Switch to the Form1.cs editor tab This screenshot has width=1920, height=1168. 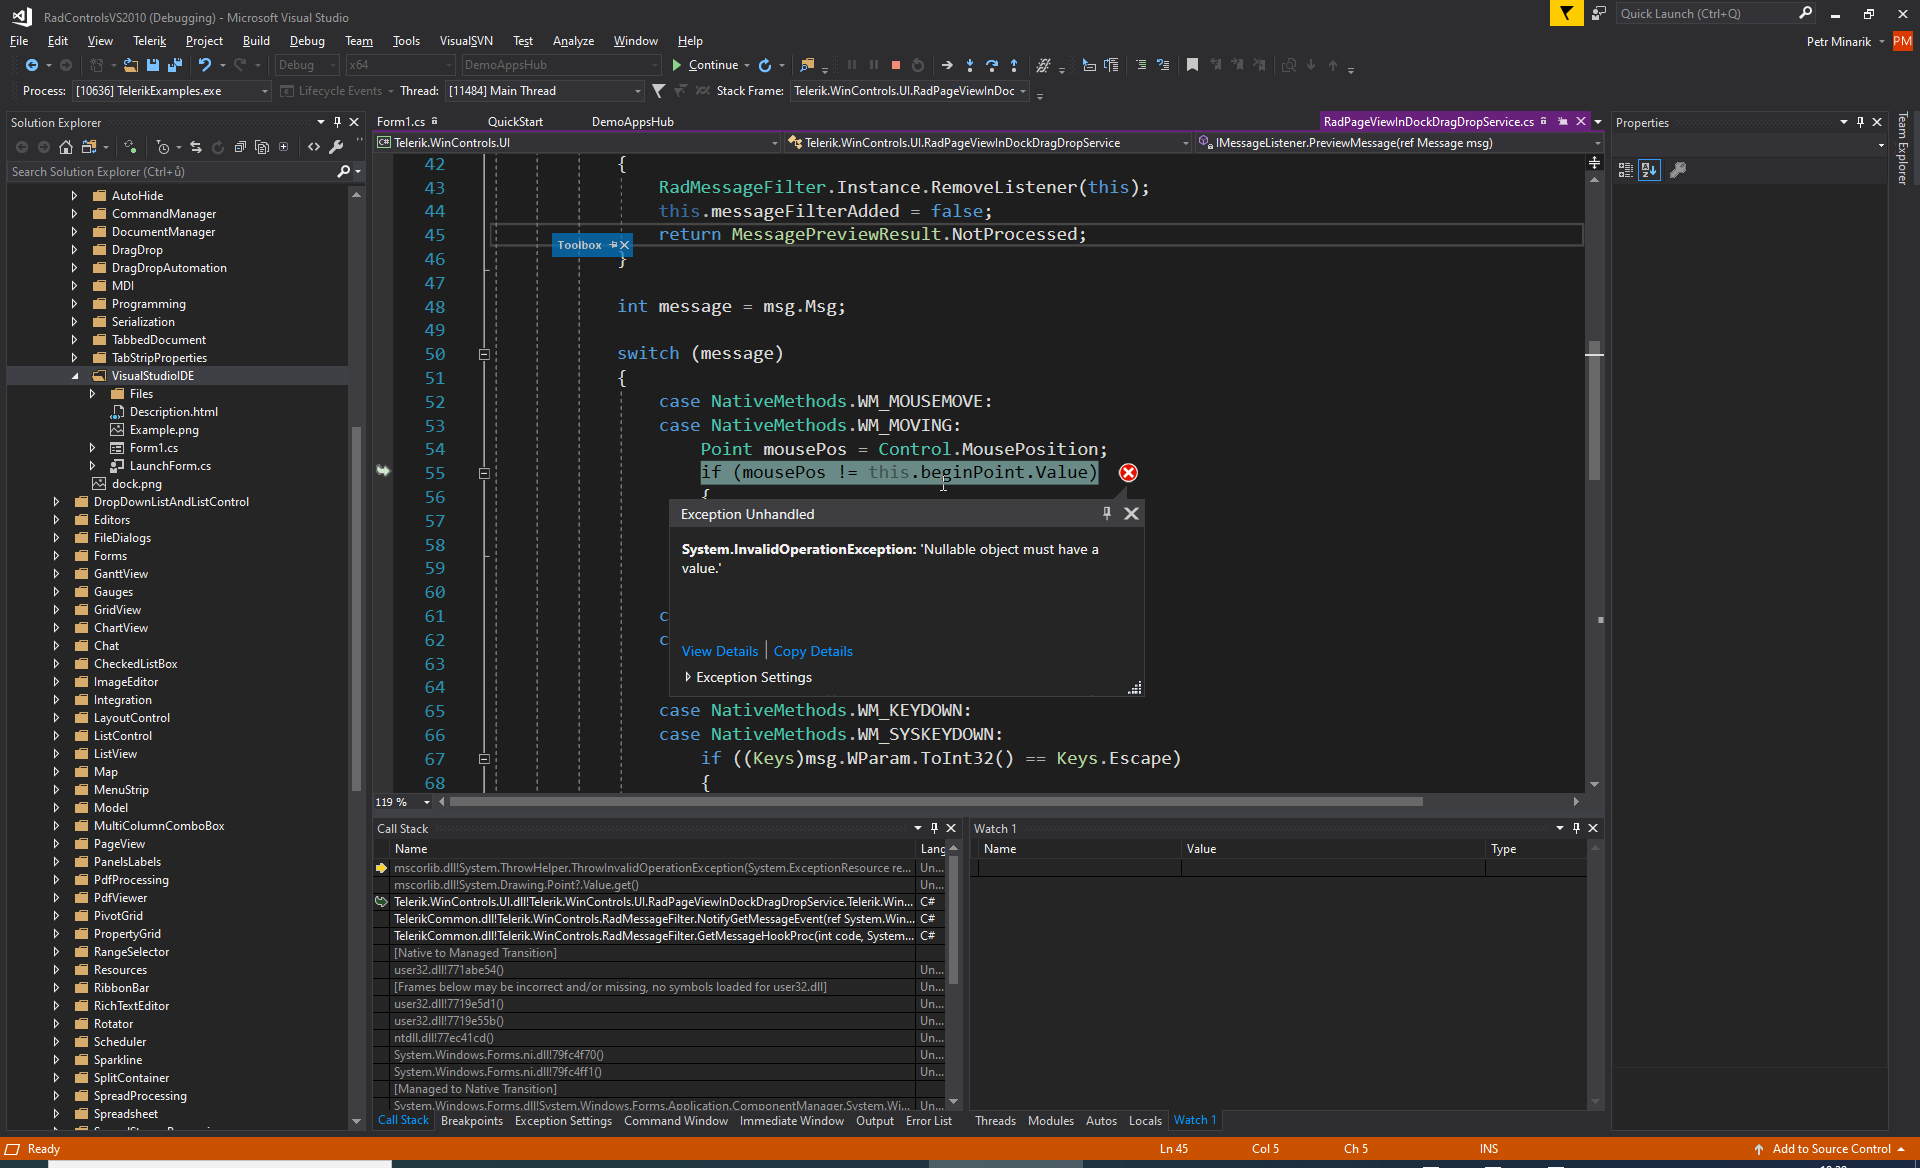[x=401, y=122]
